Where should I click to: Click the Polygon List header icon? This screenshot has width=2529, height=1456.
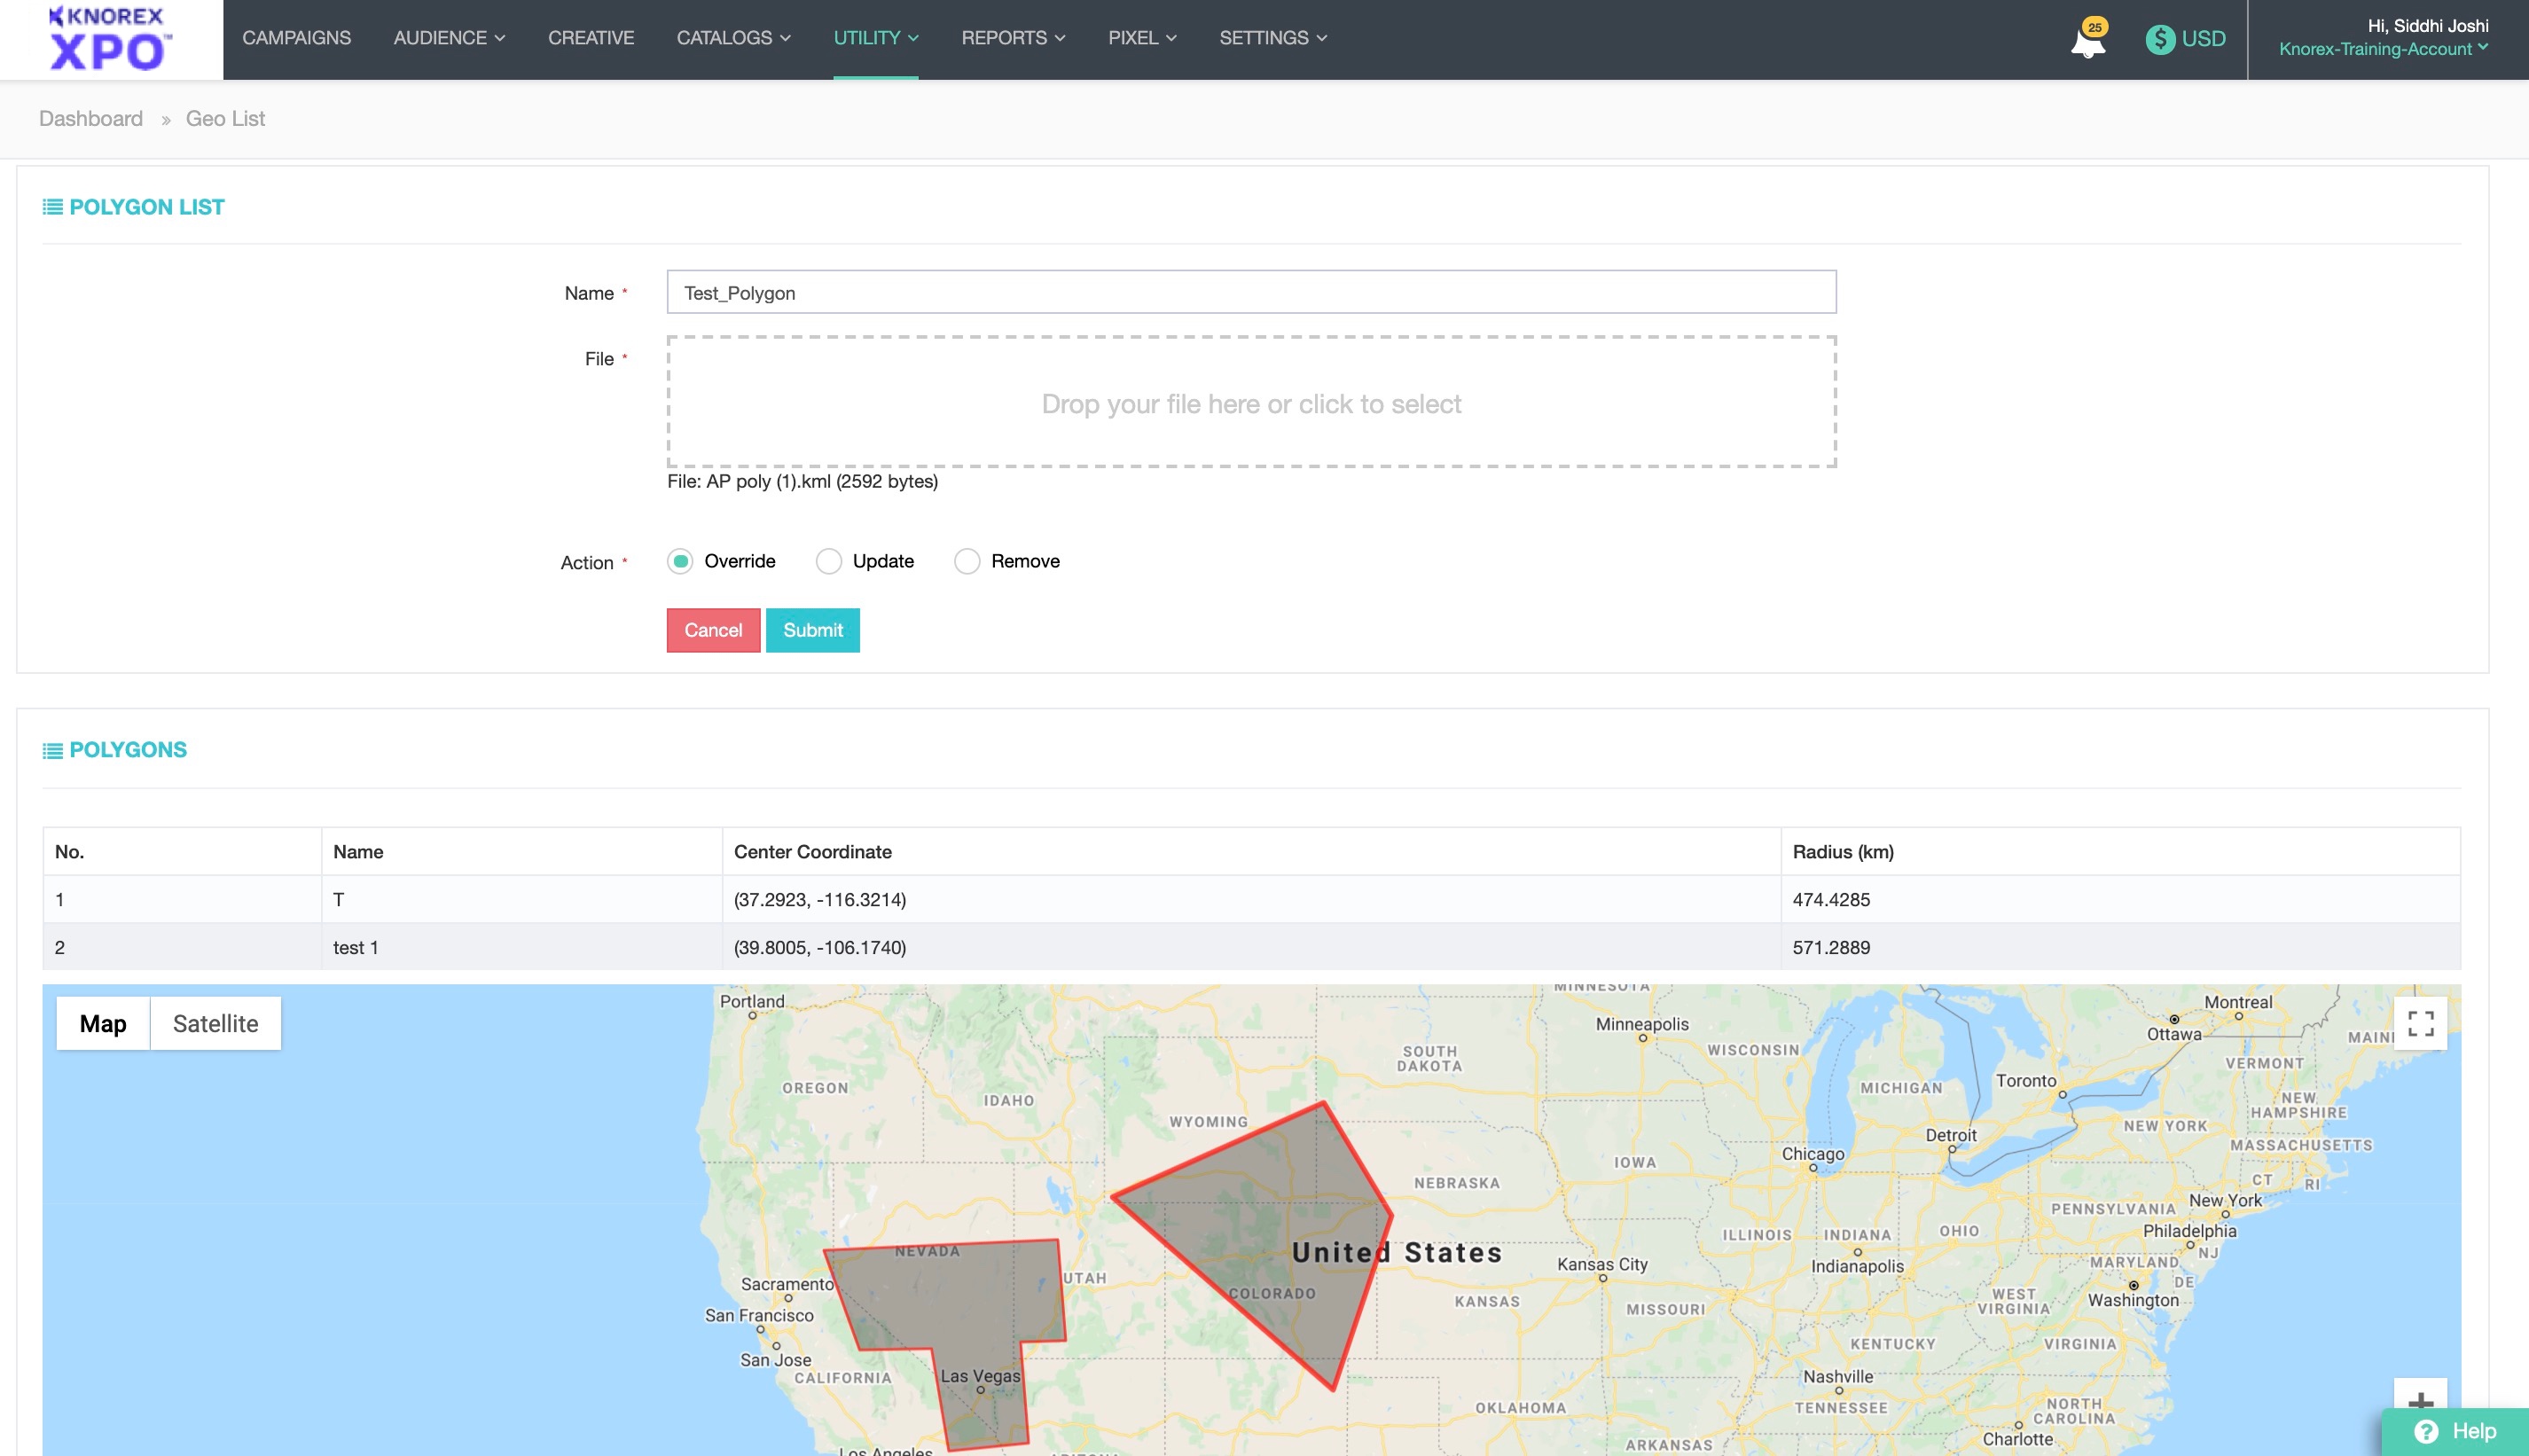[x=52, y=207]
